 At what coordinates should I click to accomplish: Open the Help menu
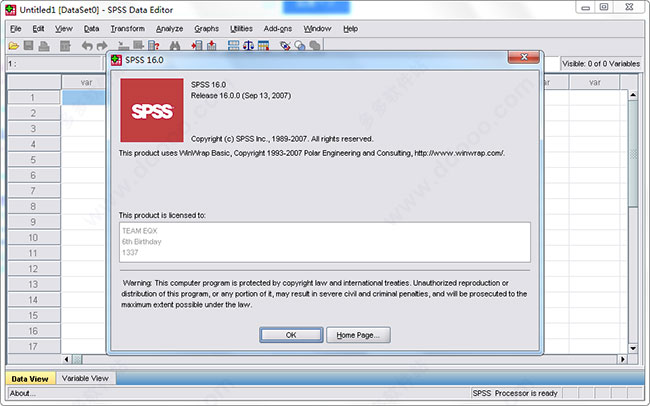coord(350,29)
